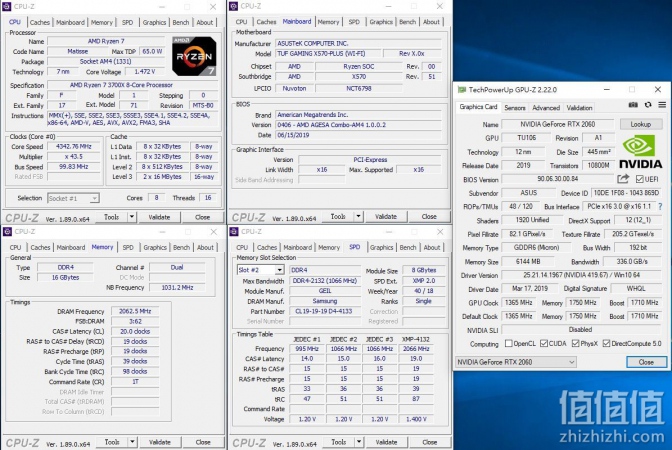Click the DRAM Frequency 2062.5 MHz field
The width and height of the screenshot is (672, 450).
pos(135,311)
